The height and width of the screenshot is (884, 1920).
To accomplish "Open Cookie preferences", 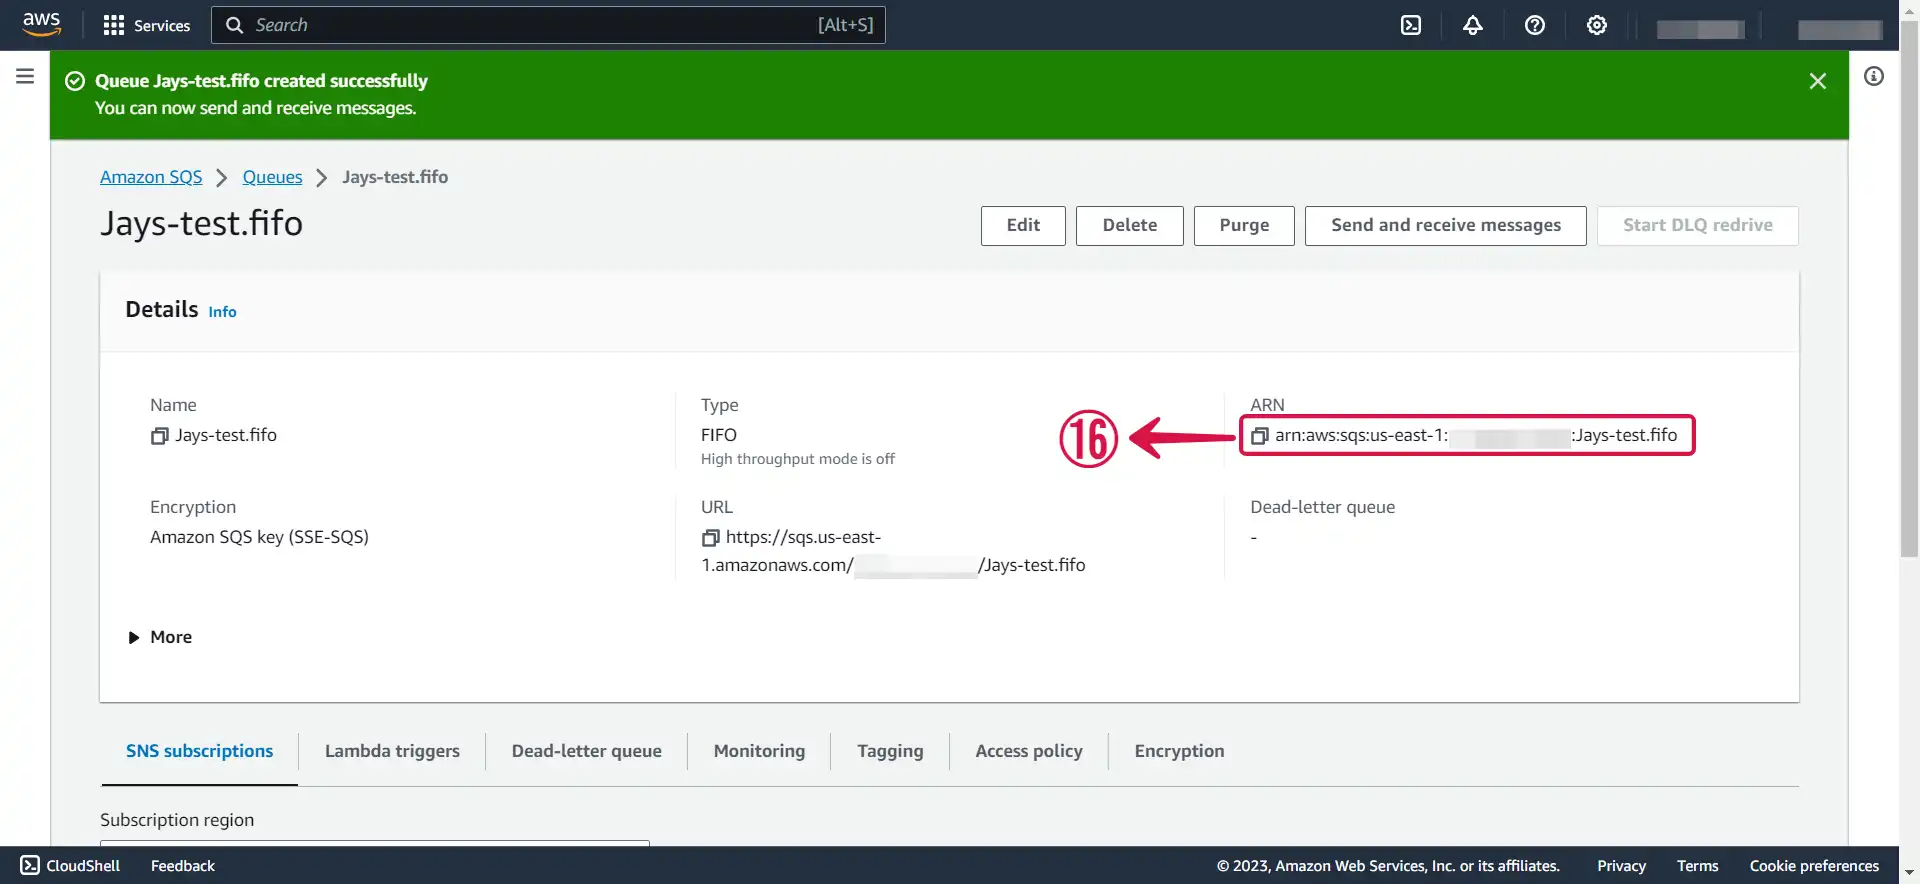I will tap(1814, 866).
